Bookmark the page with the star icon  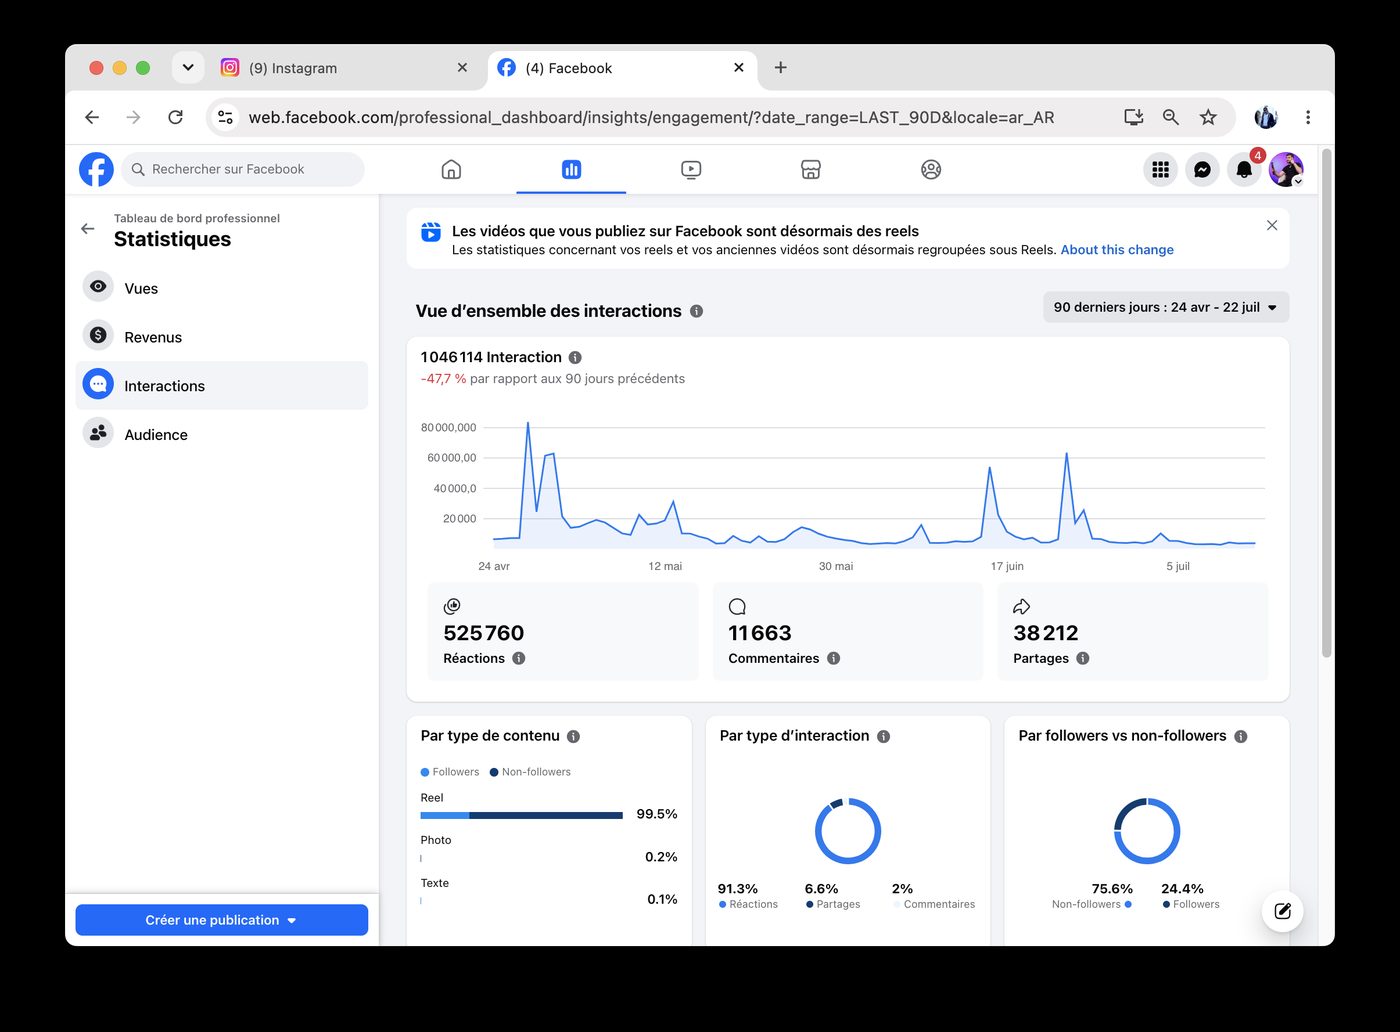point(1208,117)
